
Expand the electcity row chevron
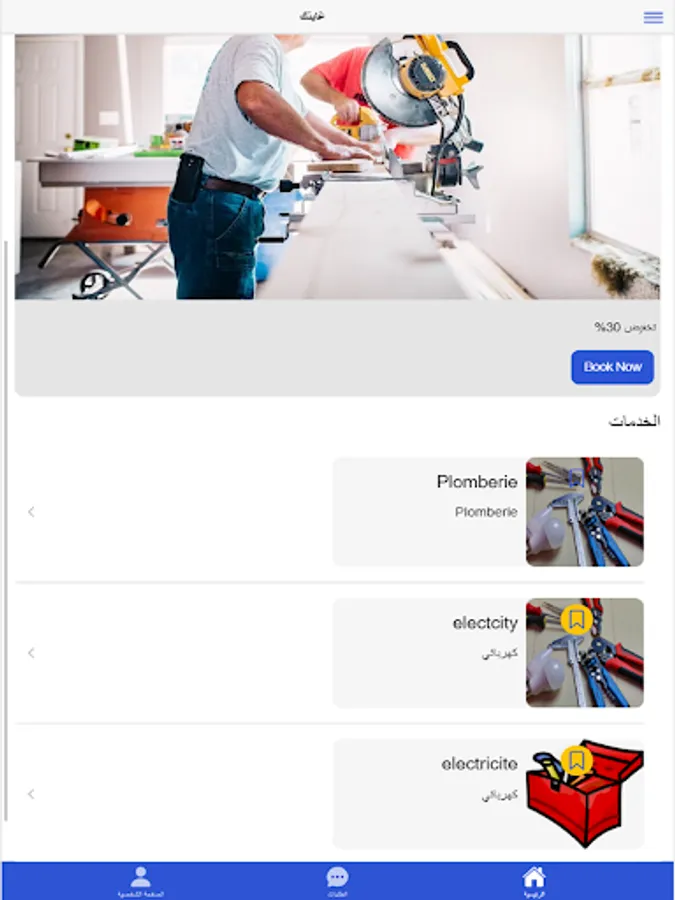32,653
